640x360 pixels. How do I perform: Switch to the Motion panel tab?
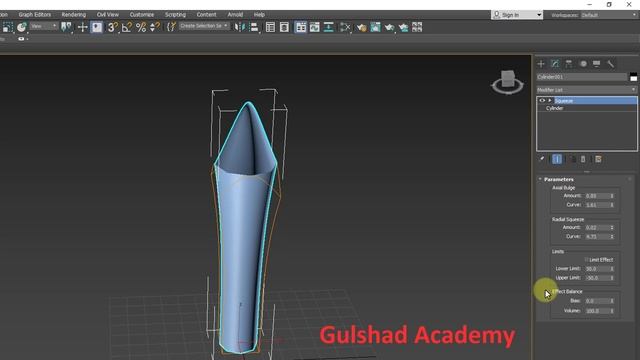[x=583, y=64]
